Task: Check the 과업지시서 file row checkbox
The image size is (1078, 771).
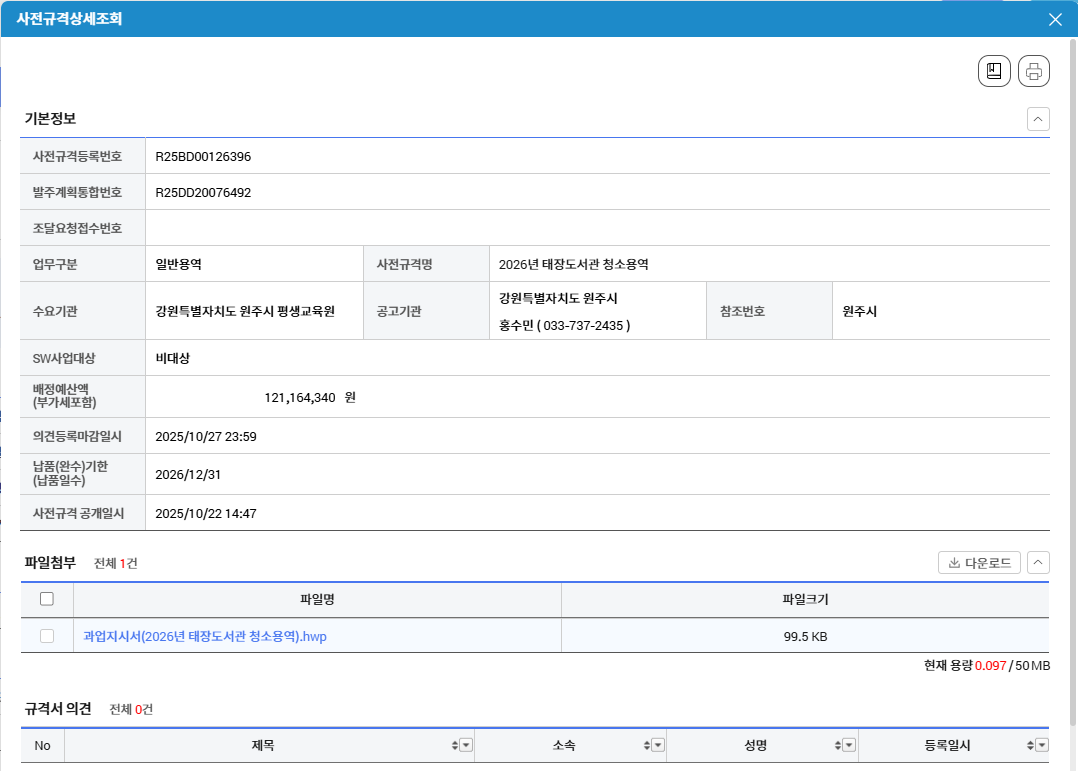Action: [47, 636]
